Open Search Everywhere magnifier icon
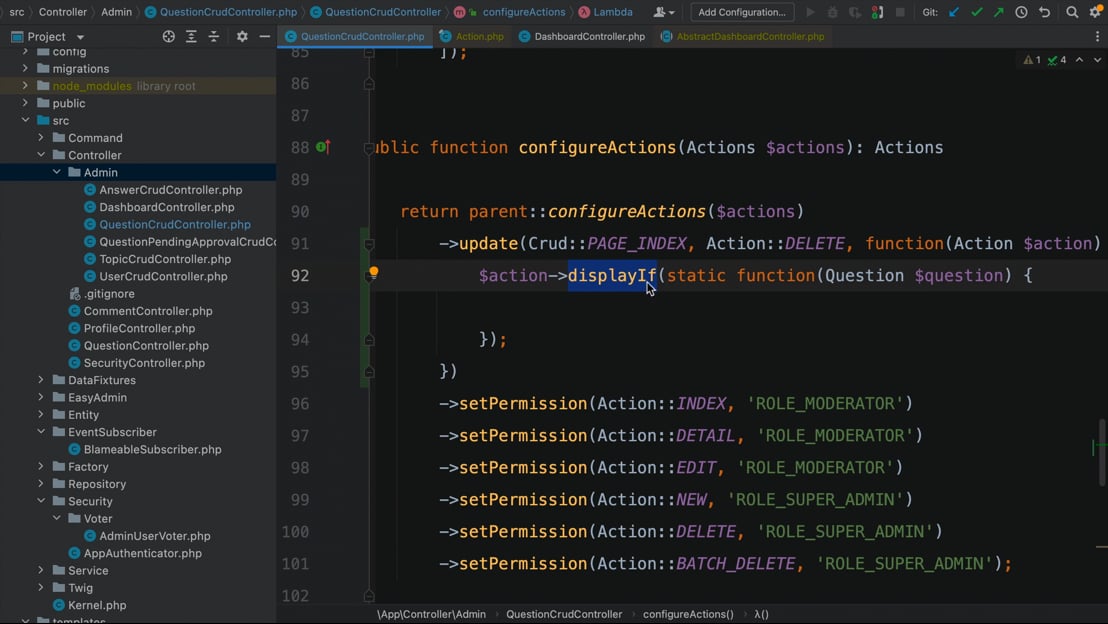 tap(1072, 12)
